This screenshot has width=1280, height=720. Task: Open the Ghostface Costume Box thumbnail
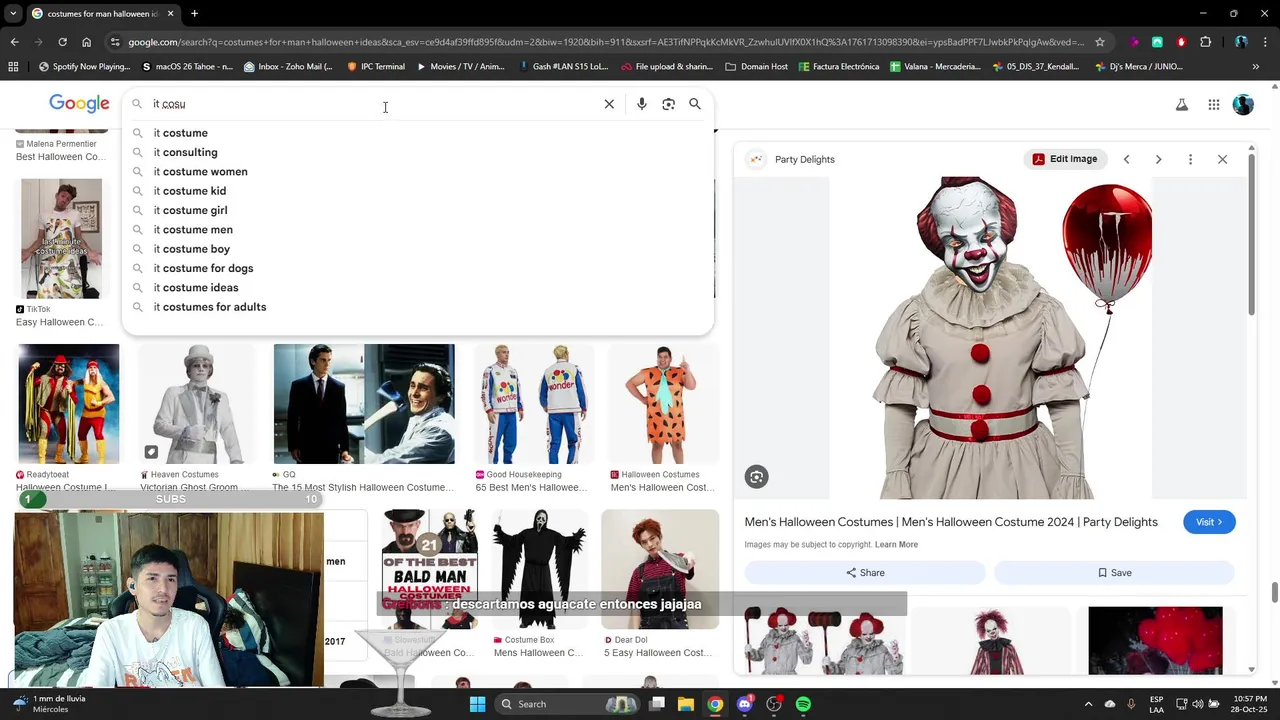[x=539, y=570]
